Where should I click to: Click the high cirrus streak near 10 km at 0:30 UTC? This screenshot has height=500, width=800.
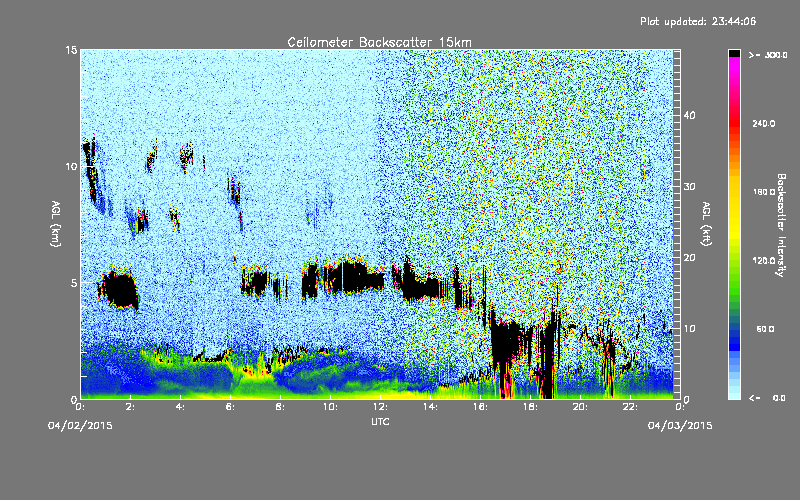click(x=90, y=171)
